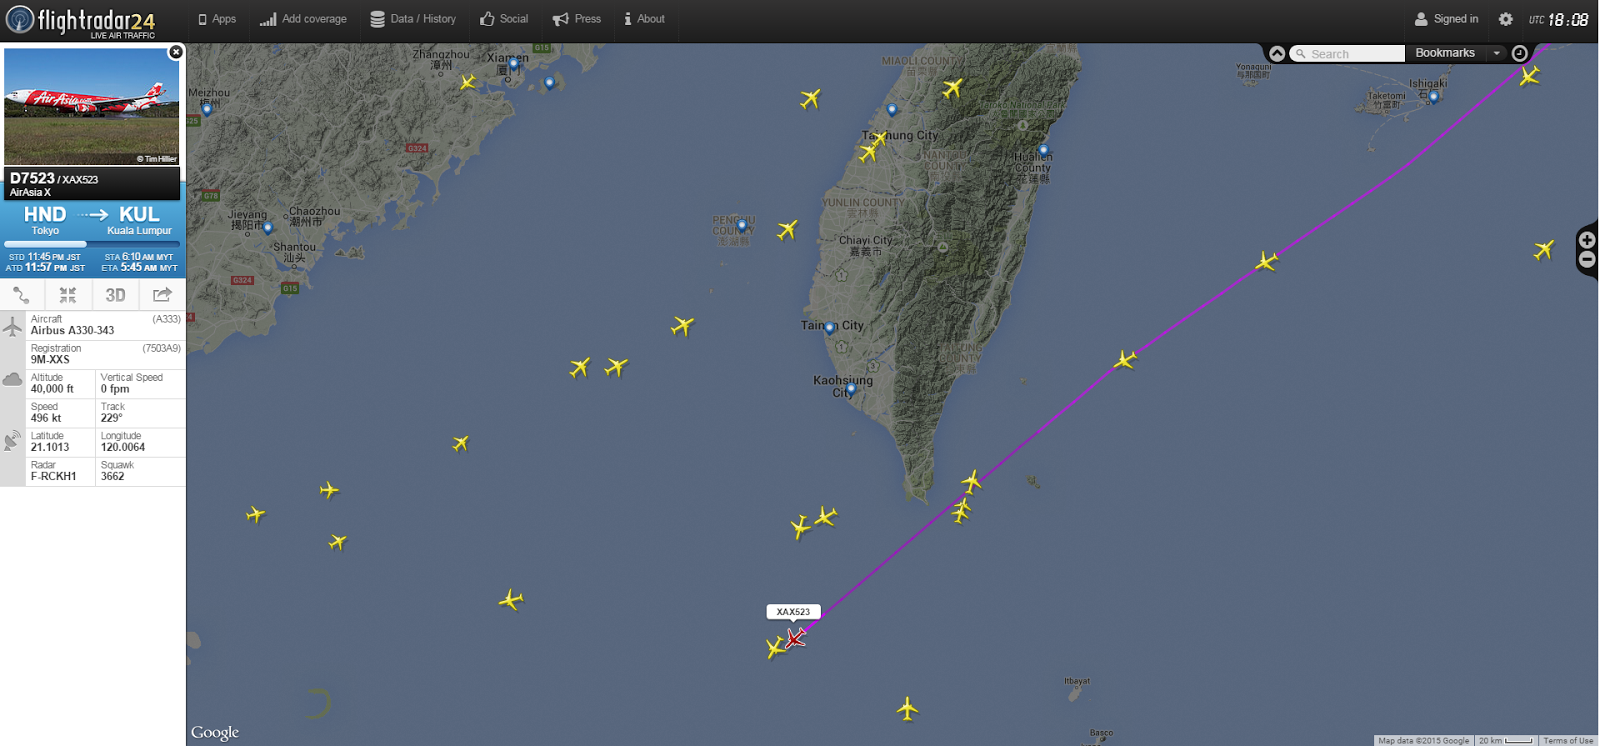Click the share flight icon
The height and width of the screenshot is (746, 1600).
162,294
